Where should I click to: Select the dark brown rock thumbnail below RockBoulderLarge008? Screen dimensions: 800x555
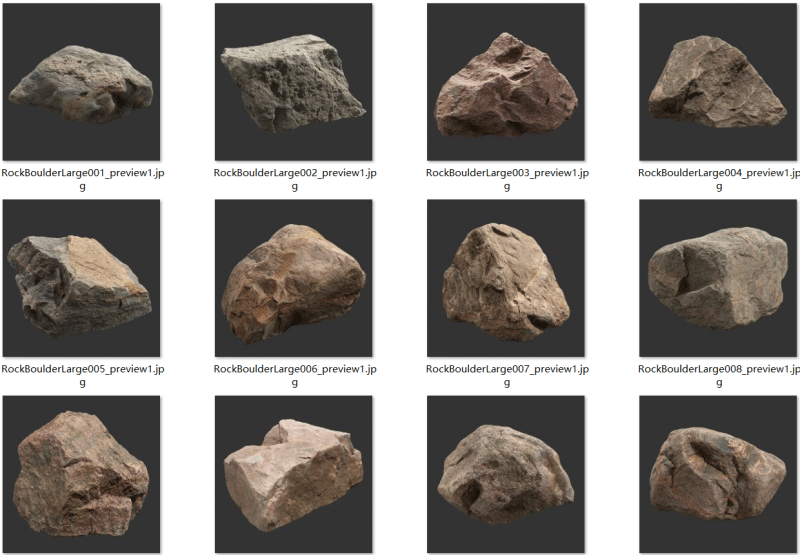[x=718, y=474]
